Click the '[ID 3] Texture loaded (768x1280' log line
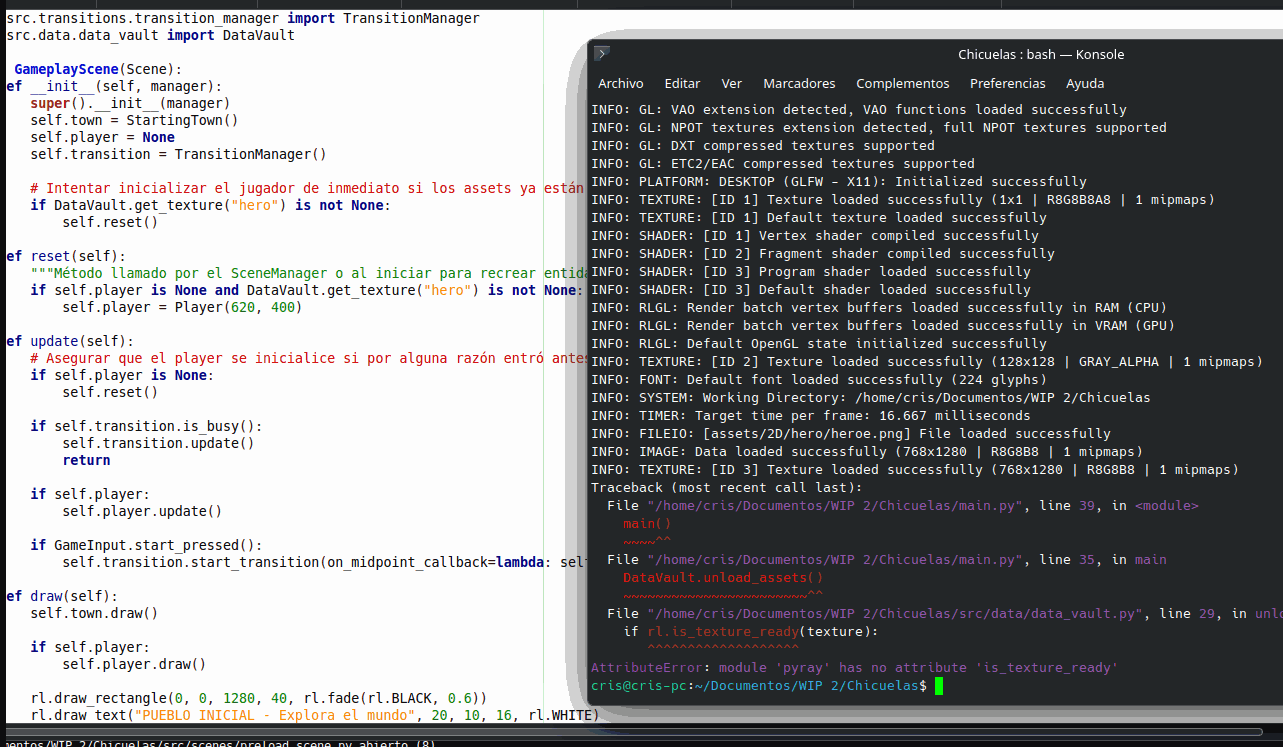Image resolution: width=1283 pixels, height=747 pixels. 915,470
